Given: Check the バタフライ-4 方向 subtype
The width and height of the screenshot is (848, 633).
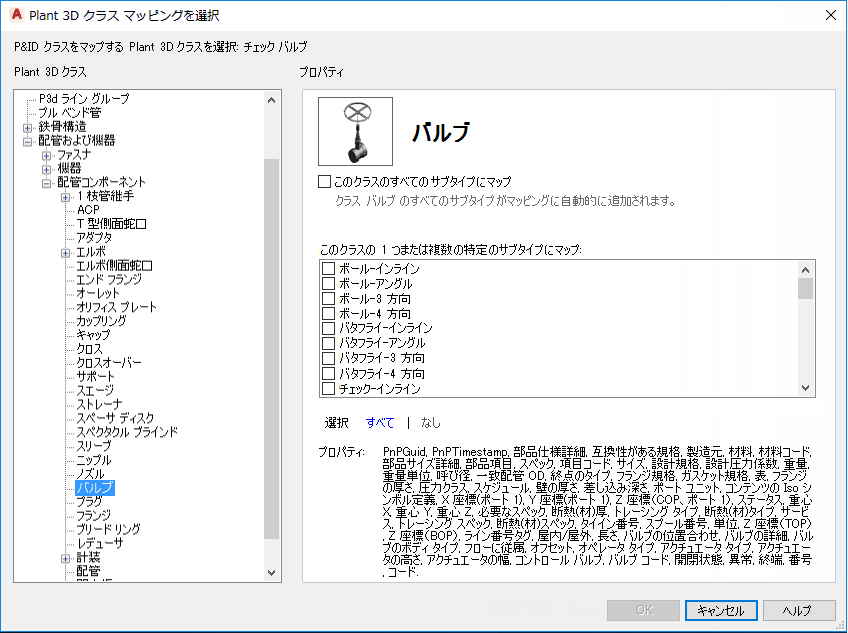Looking at the screenshot, I should (x=328, y=373).
